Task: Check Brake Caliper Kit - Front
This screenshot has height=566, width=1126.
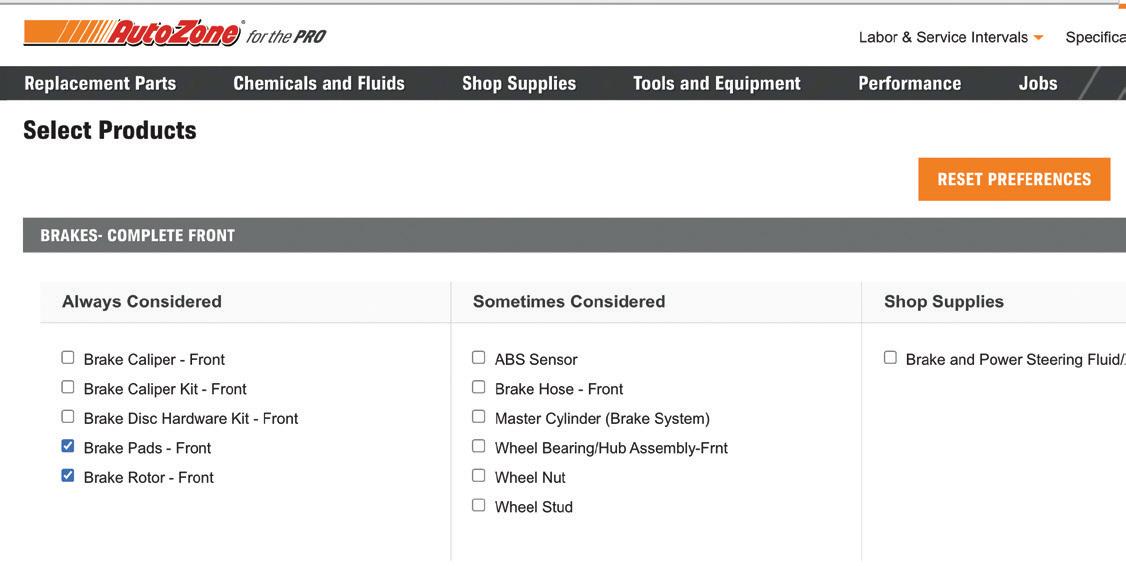Action: (x=68, y=387)
